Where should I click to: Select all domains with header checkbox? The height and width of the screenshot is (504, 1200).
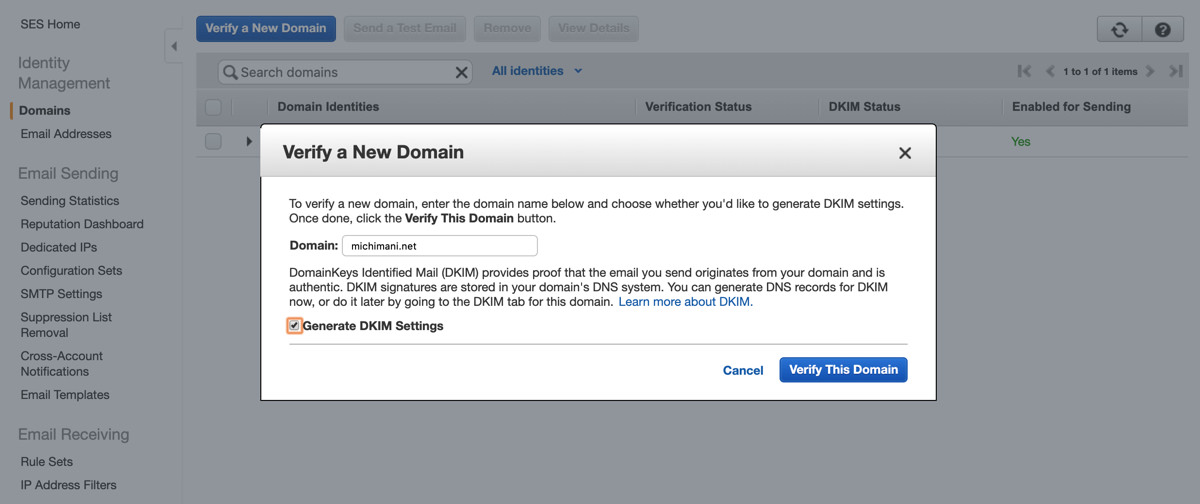click(x=213, y=107)
